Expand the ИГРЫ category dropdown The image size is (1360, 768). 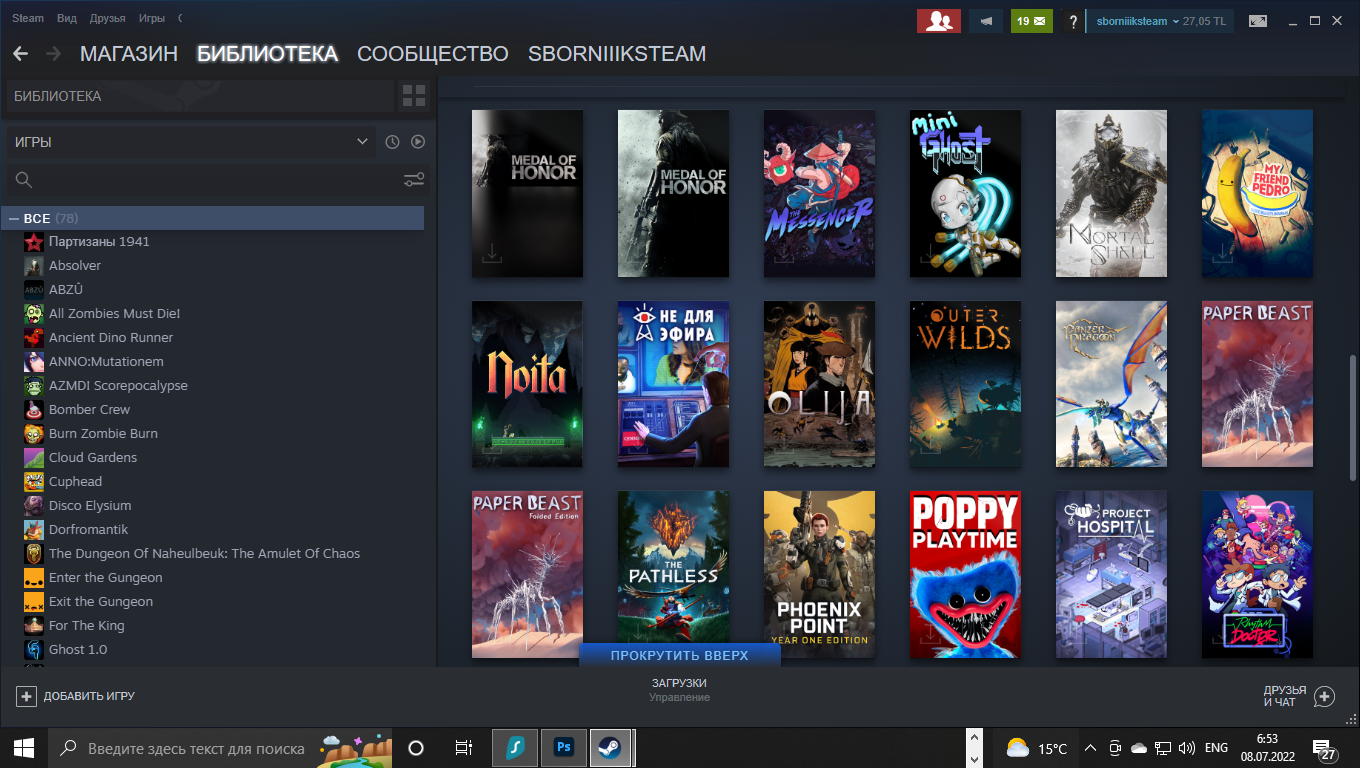coord(190,142)
